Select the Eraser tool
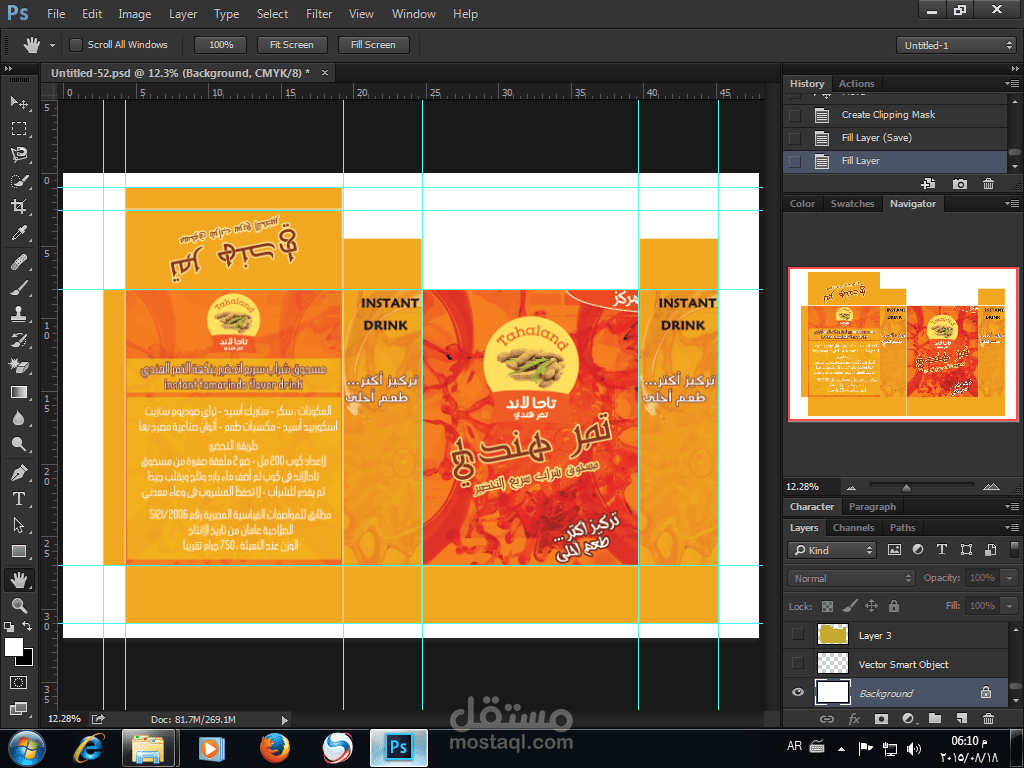The width and height of the screenshot is (1024, 768). (x=19, y=366)
